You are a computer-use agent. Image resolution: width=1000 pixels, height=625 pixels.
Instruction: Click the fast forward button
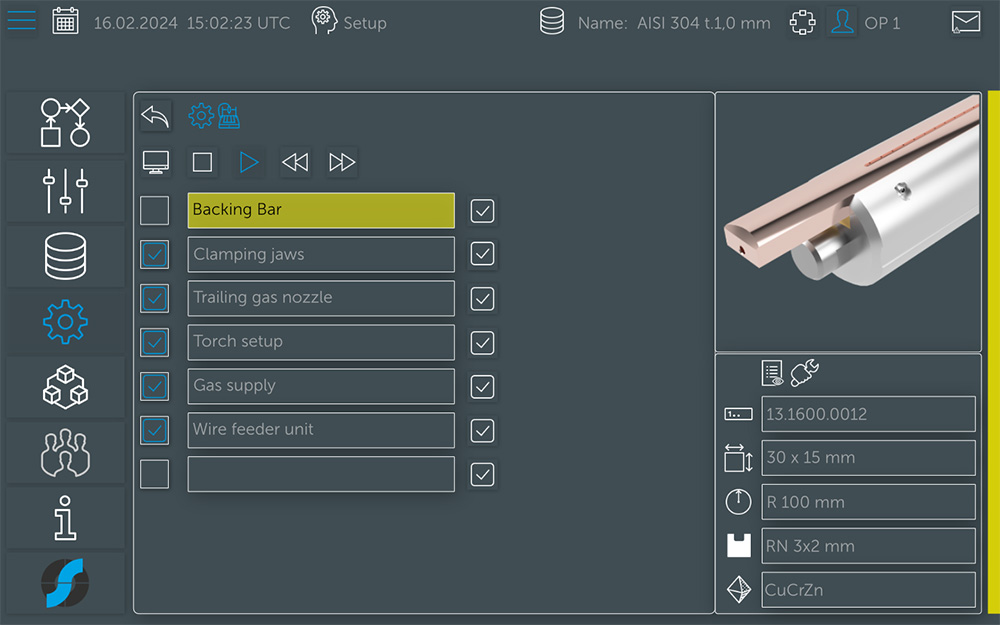(342, 162)
